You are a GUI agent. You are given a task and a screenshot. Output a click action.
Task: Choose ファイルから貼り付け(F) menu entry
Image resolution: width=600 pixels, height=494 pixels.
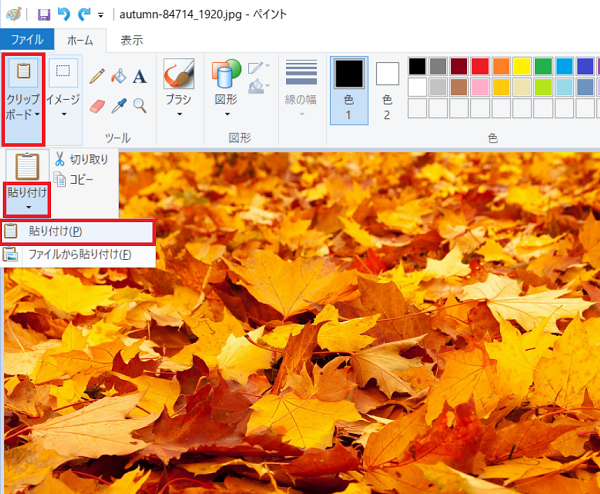(x=78, y=254)
